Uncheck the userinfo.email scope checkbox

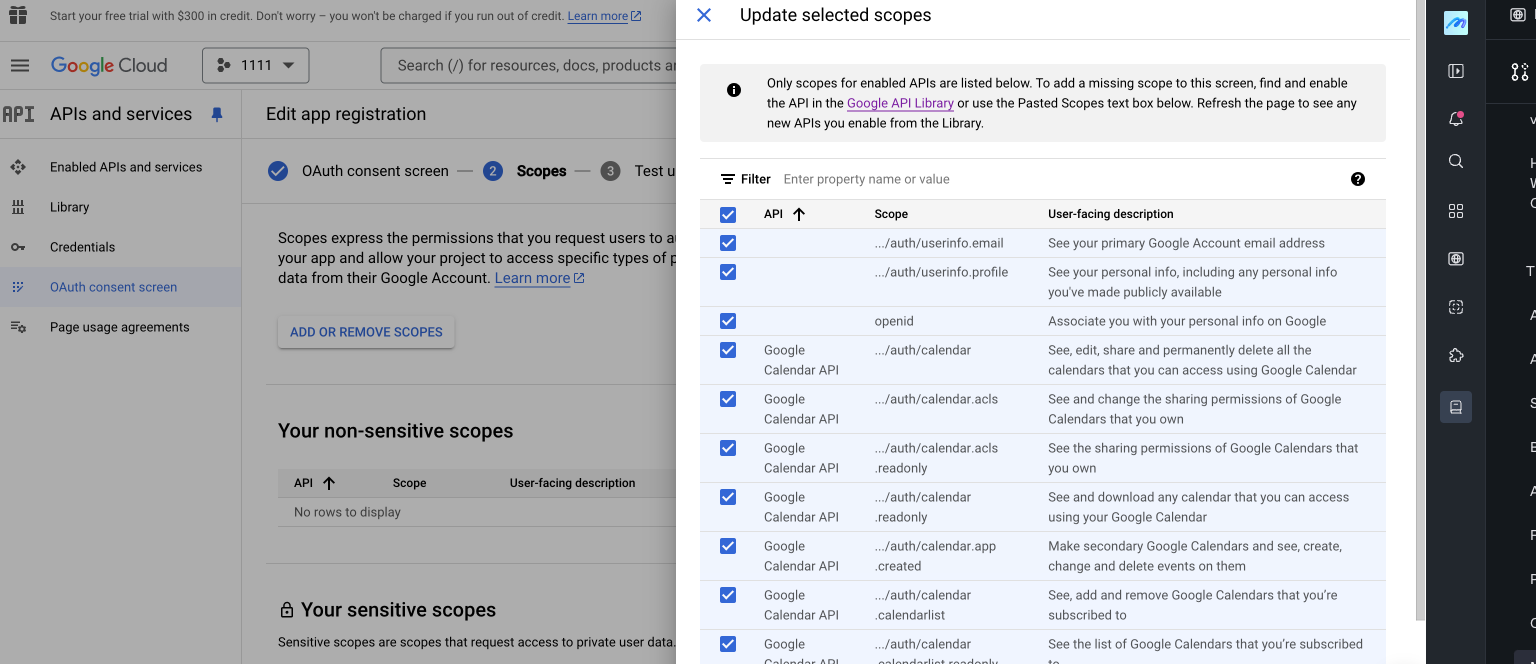click(728, 243)
